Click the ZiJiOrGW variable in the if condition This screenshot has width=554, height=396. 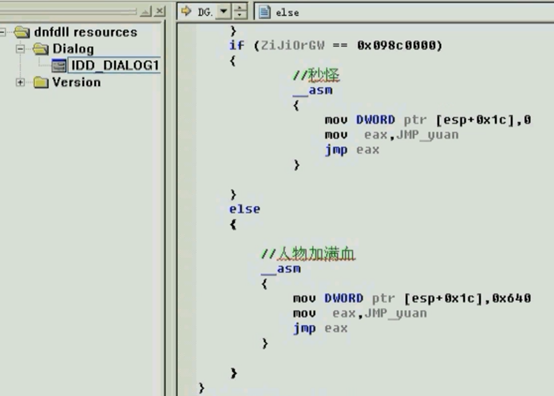click(293, 45)
